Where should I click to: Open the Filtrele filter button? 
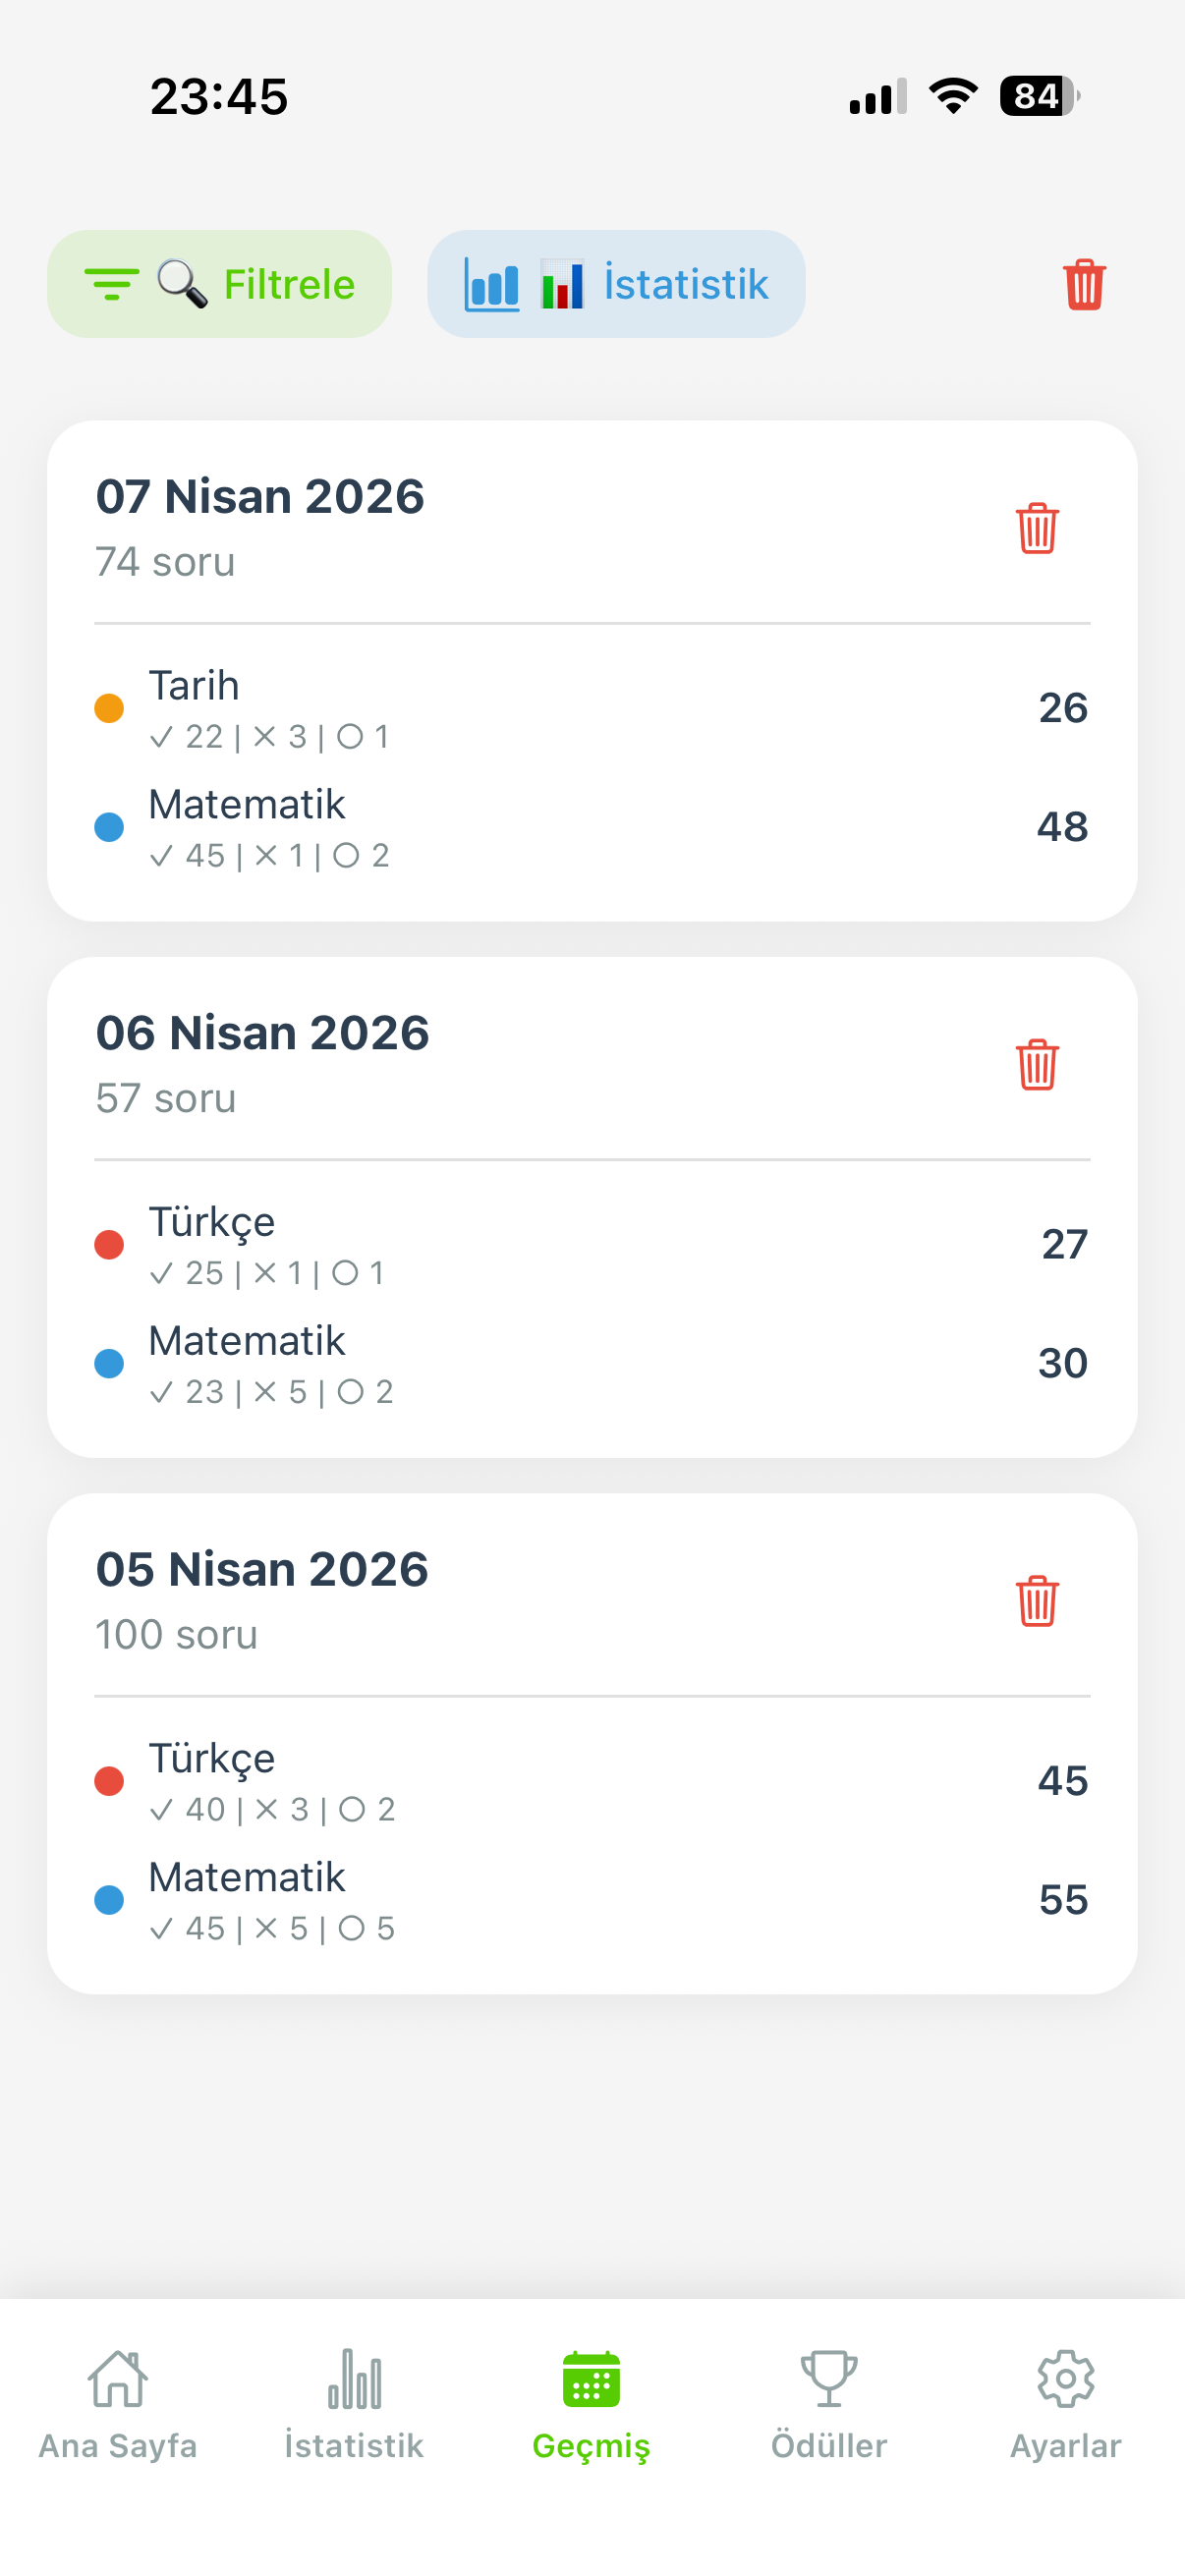coord(220,284)
